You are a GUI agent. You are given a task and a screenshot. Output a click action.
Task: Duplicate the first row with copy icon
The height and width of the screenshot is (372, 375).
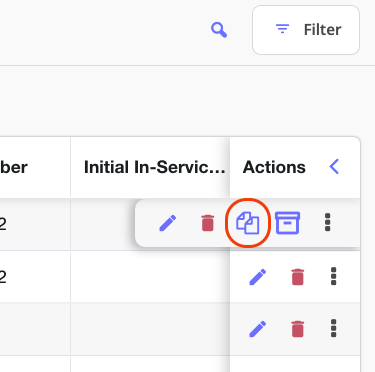pos(247,223)
